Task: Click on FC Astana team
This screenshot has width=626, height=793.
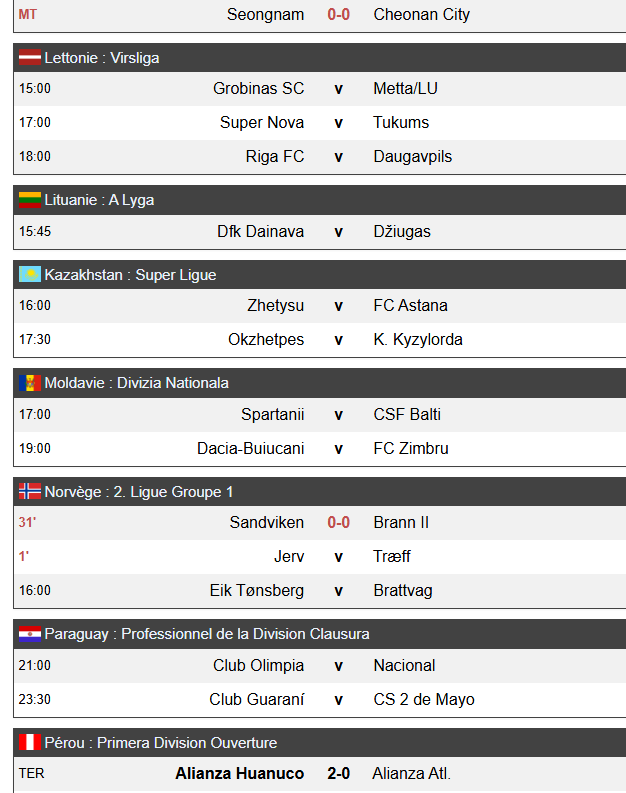Action: click(410, 305)
